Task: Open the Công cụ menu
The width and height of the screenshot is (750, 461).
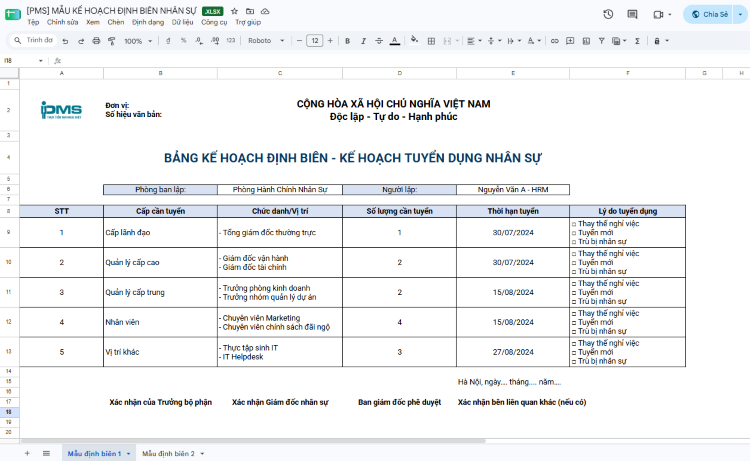Action: 214,22
